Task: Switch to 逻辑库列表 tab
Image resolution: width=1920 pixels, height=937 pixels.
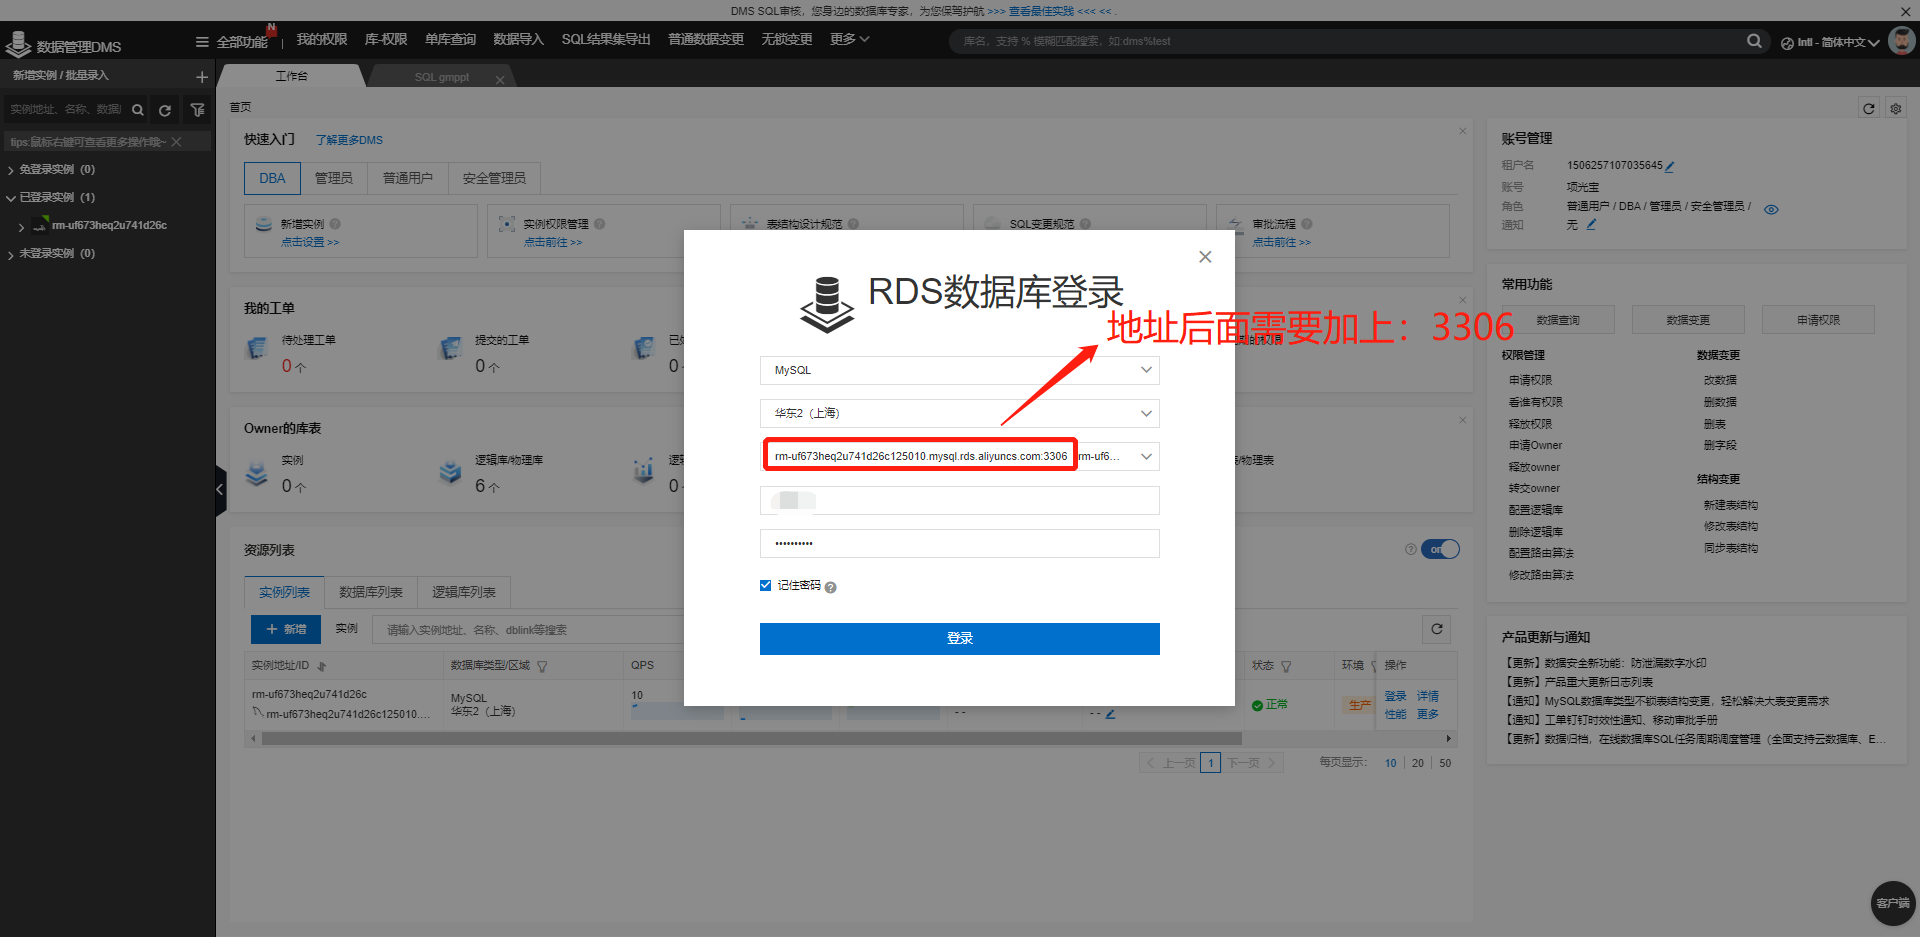Action: 464,592
